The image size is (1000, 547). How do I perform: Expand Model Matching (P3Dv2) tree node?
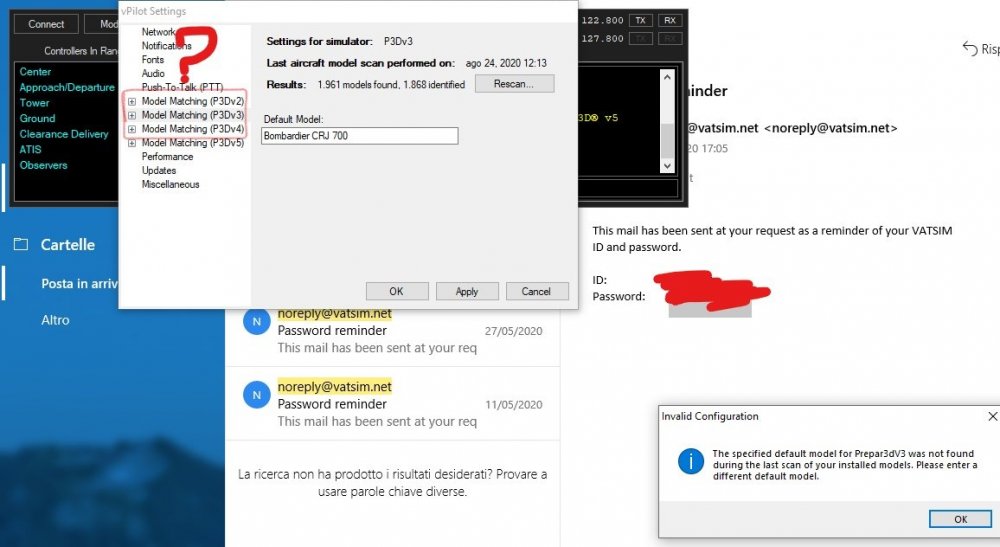click(131, 101)
